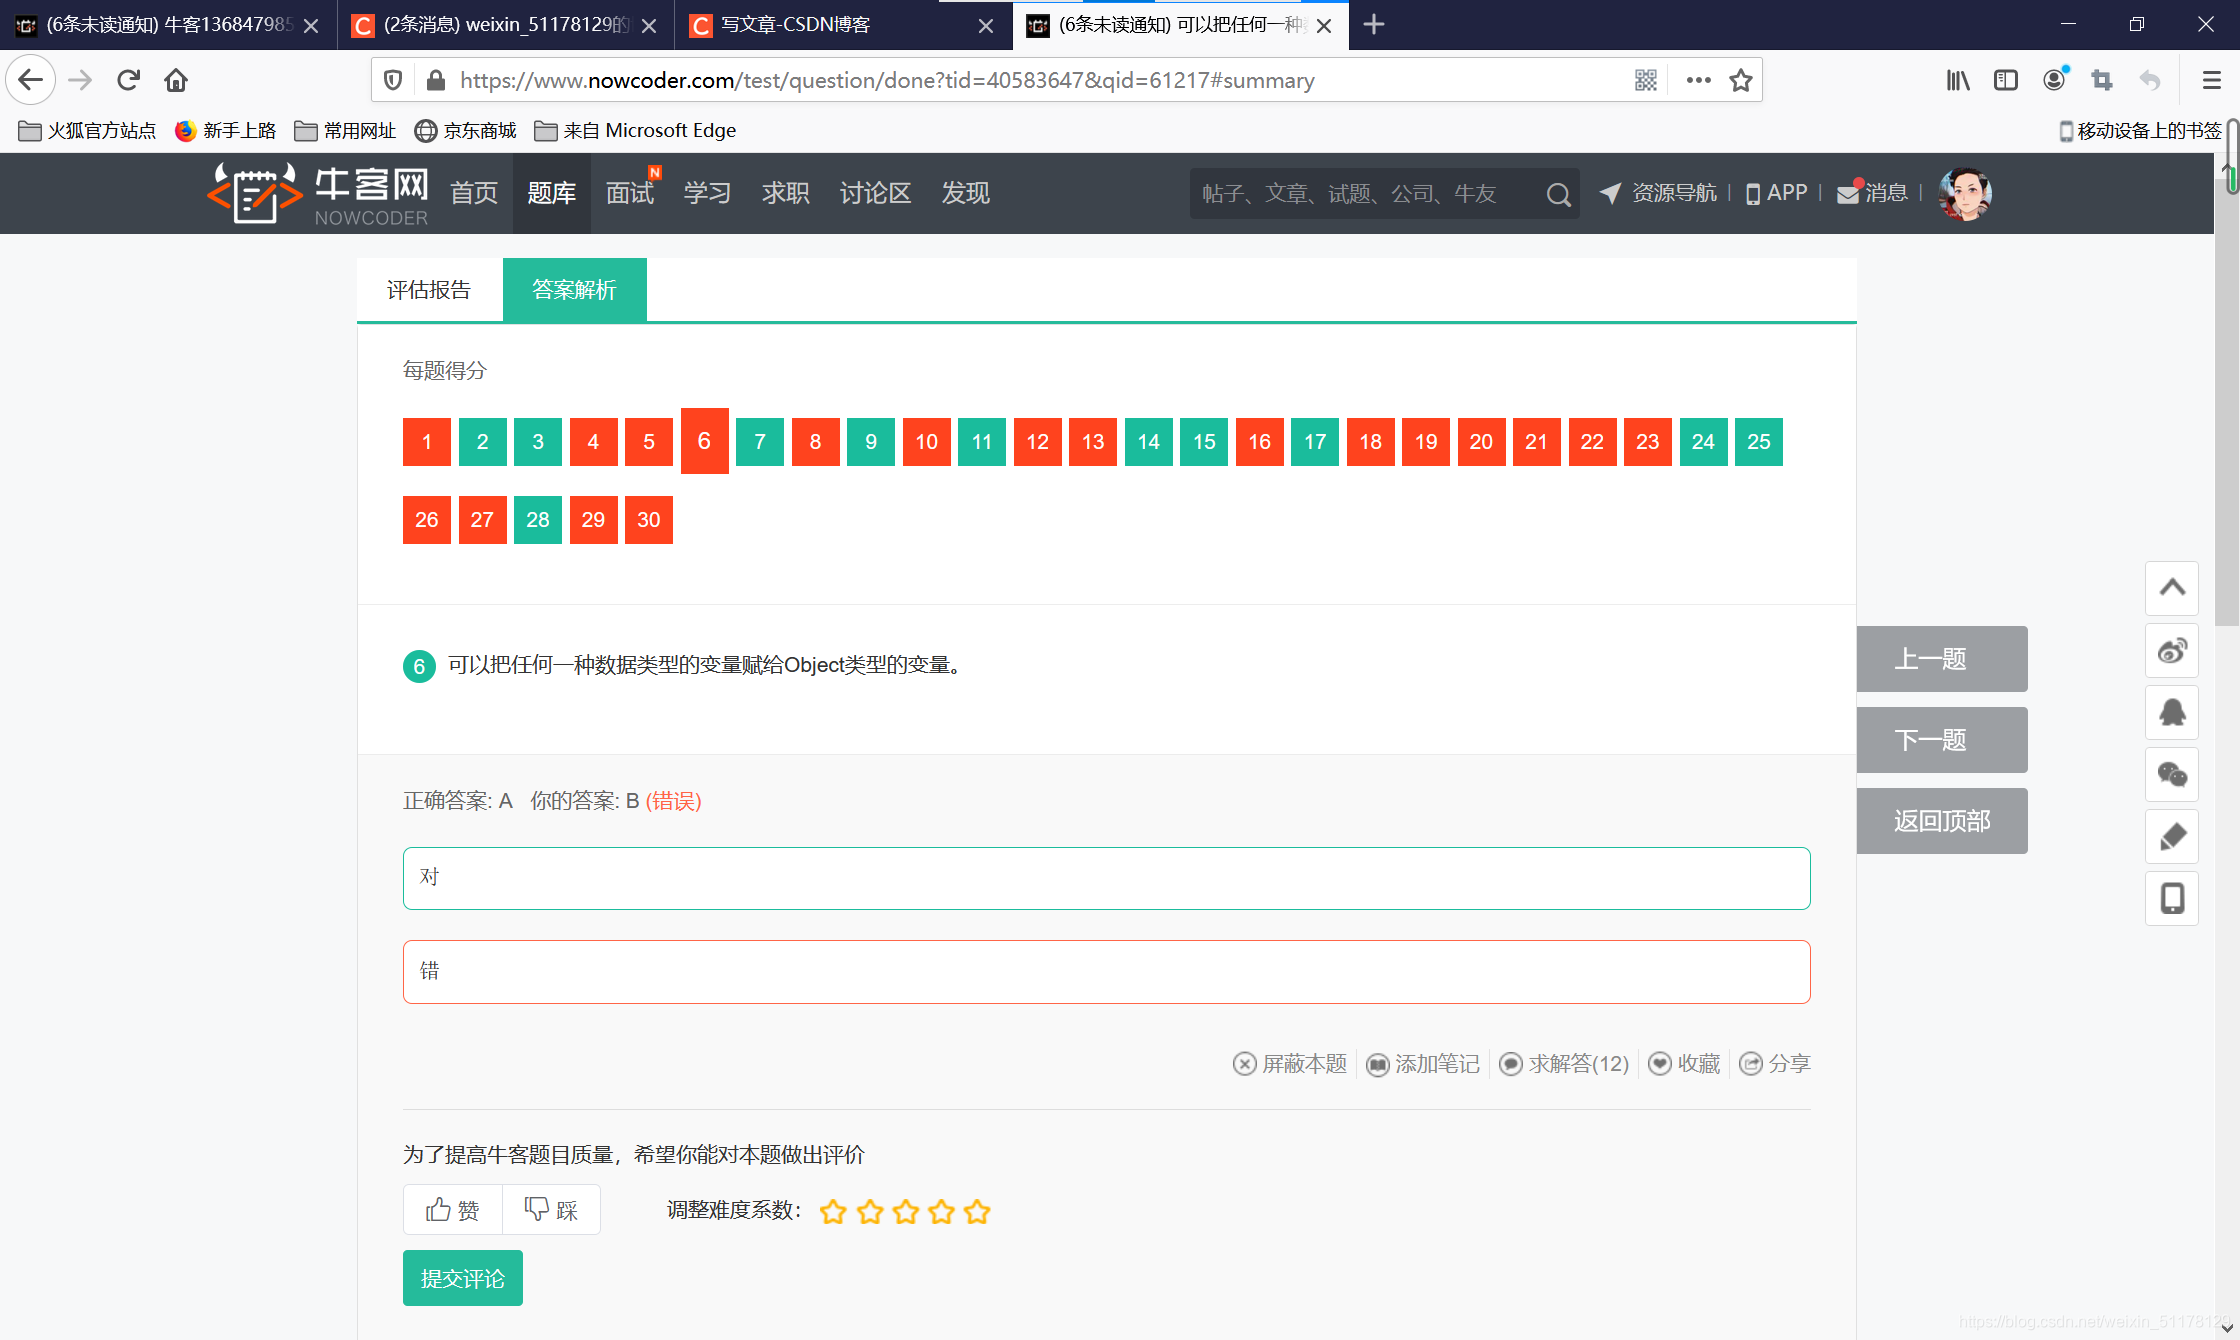This screenshot has height=1340, width=2240.
Task: Jump to question 28 score box
Action: click(x=538, y=520)
